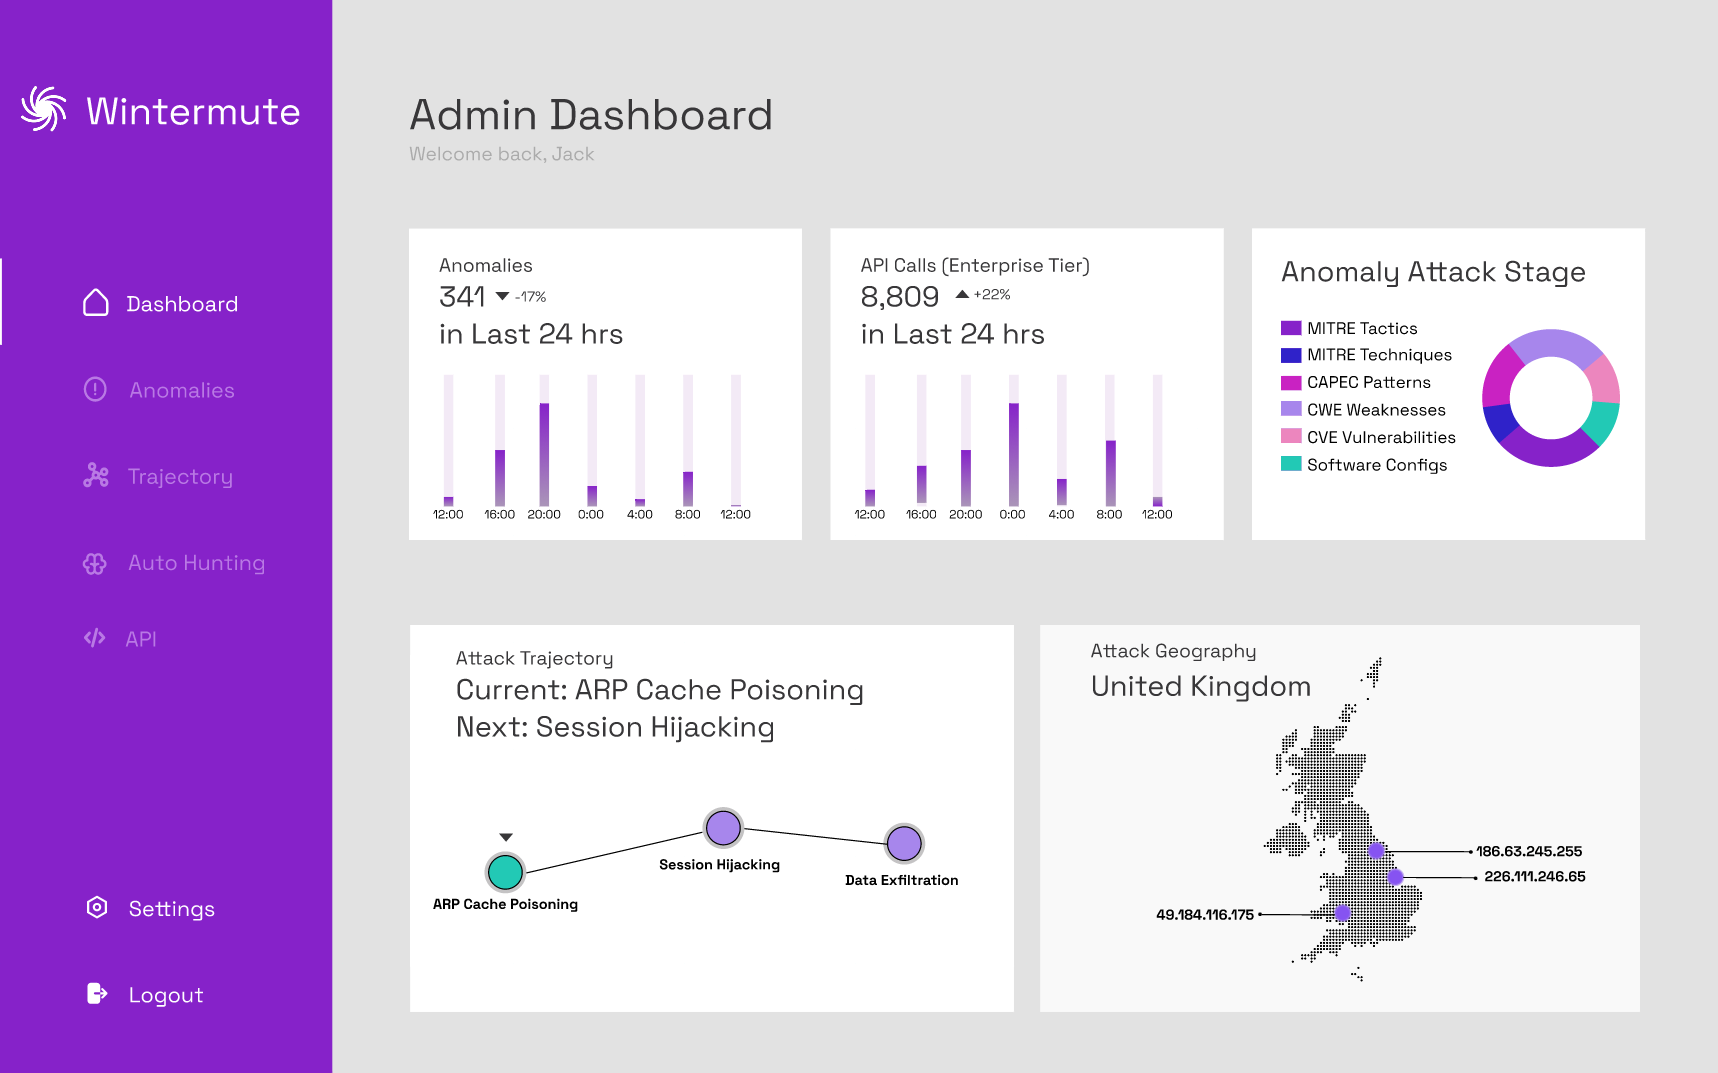
Task: Click the Next: Session Hijacking text
Action: 615,727
